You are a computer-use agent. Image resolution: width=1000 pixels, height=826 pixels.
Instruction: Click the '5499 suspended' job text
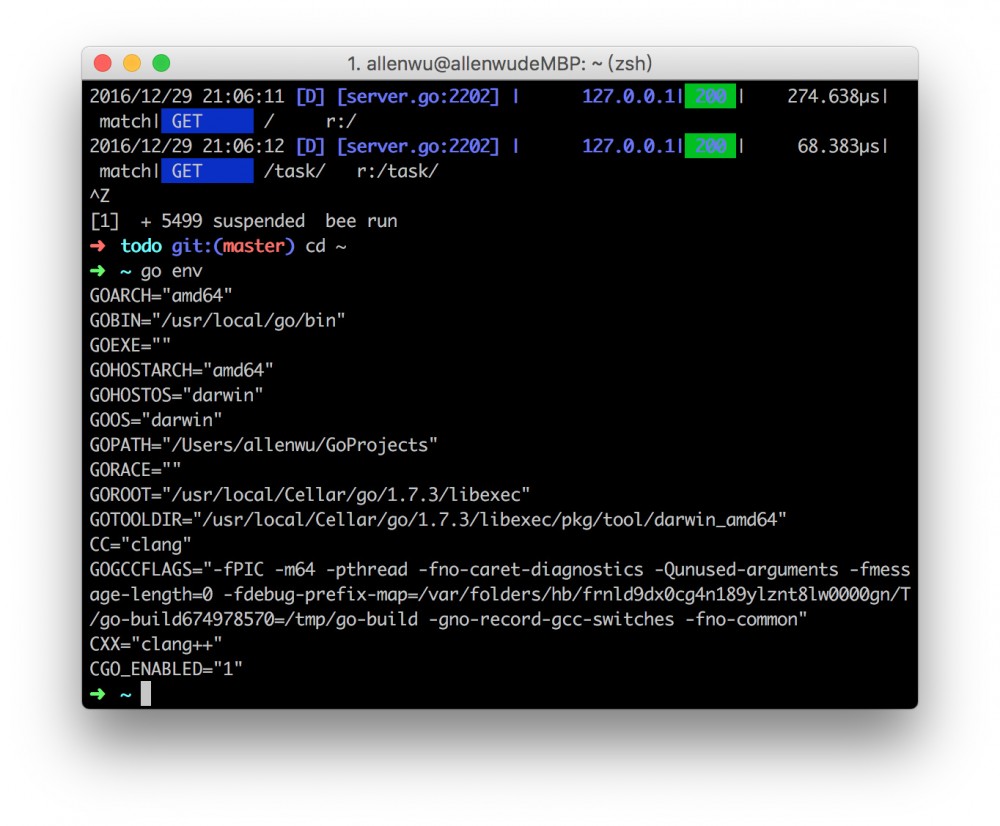[233, 221]
